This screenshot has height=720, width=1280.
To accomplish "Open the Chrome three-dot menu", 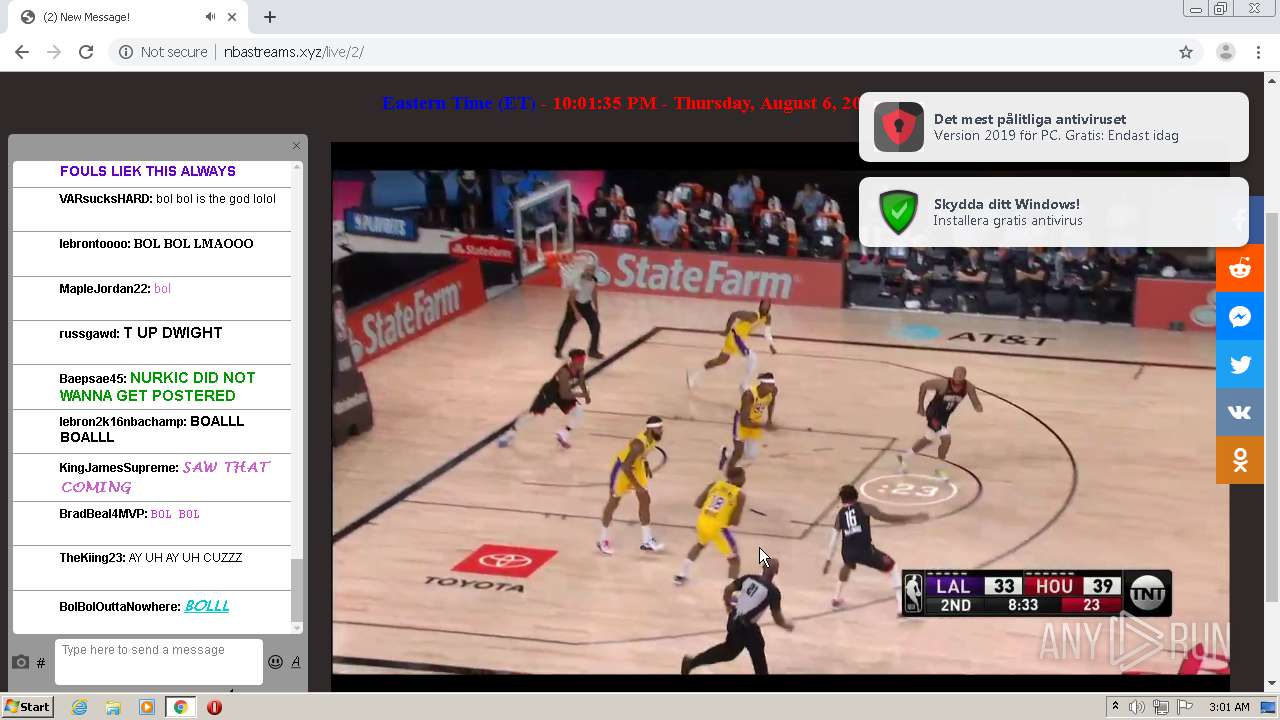I will (x=1258, y=52).
